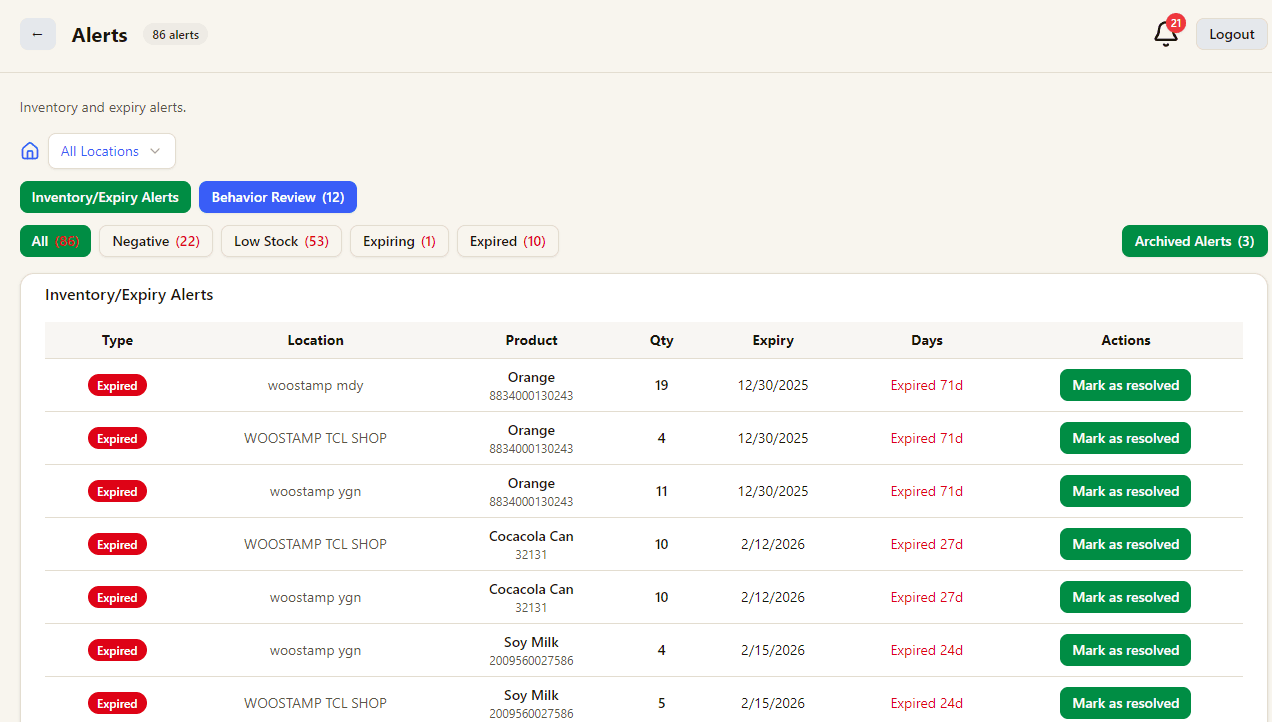
Task: Click the Expired badge on the first row
Action: (117, 385)
